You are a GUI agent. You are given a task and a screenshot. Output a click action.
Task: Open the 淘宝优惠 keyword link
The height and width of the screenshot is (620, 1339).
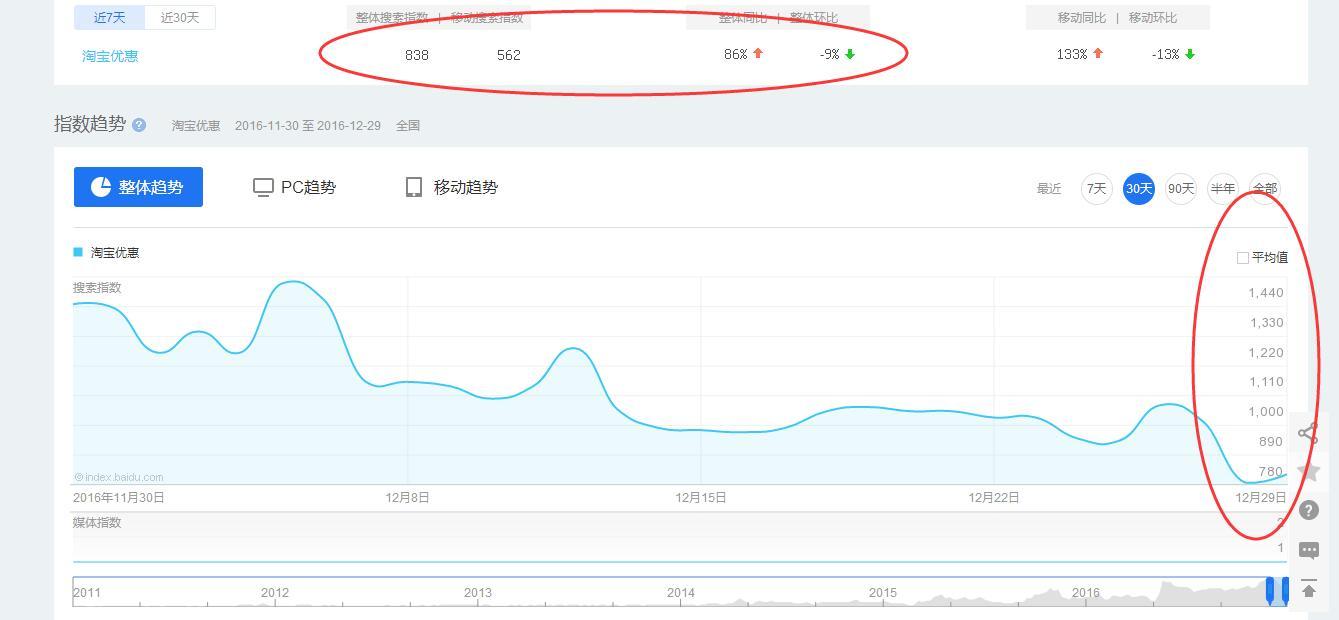tap(110, 56)
